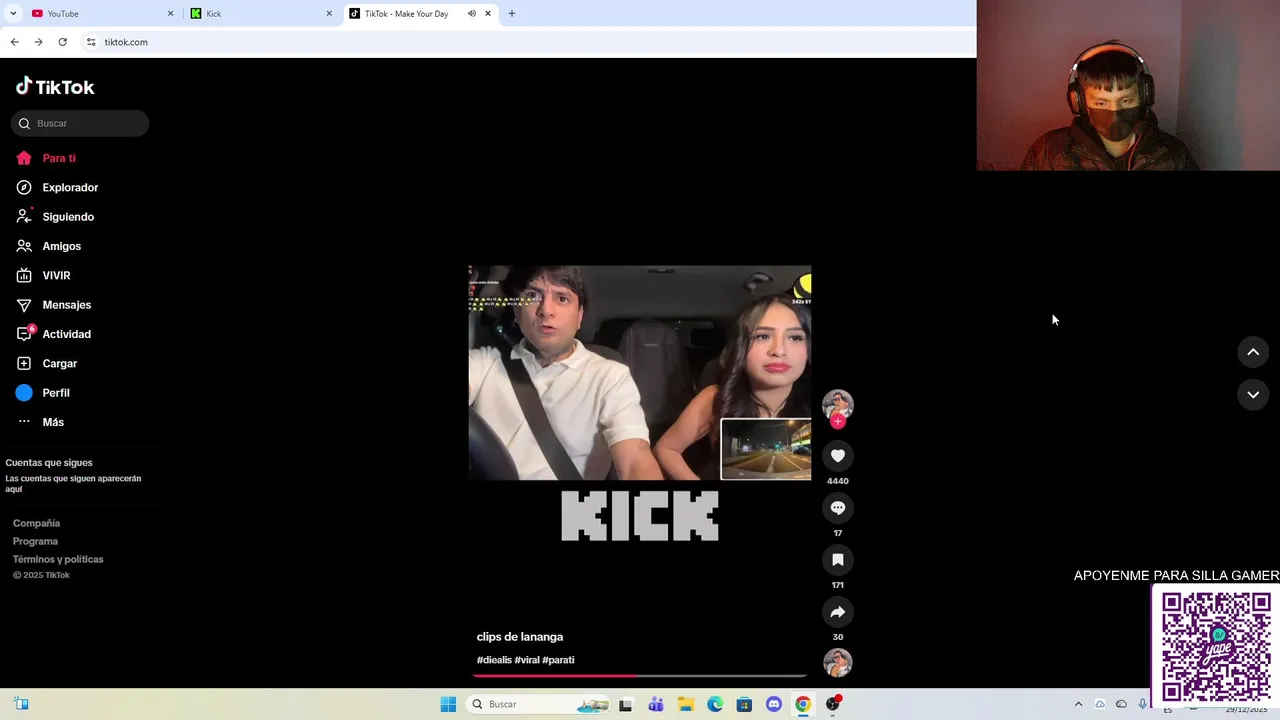Click the sound disc avatar below share
The image size is (1280, 720).
[838, 662]
